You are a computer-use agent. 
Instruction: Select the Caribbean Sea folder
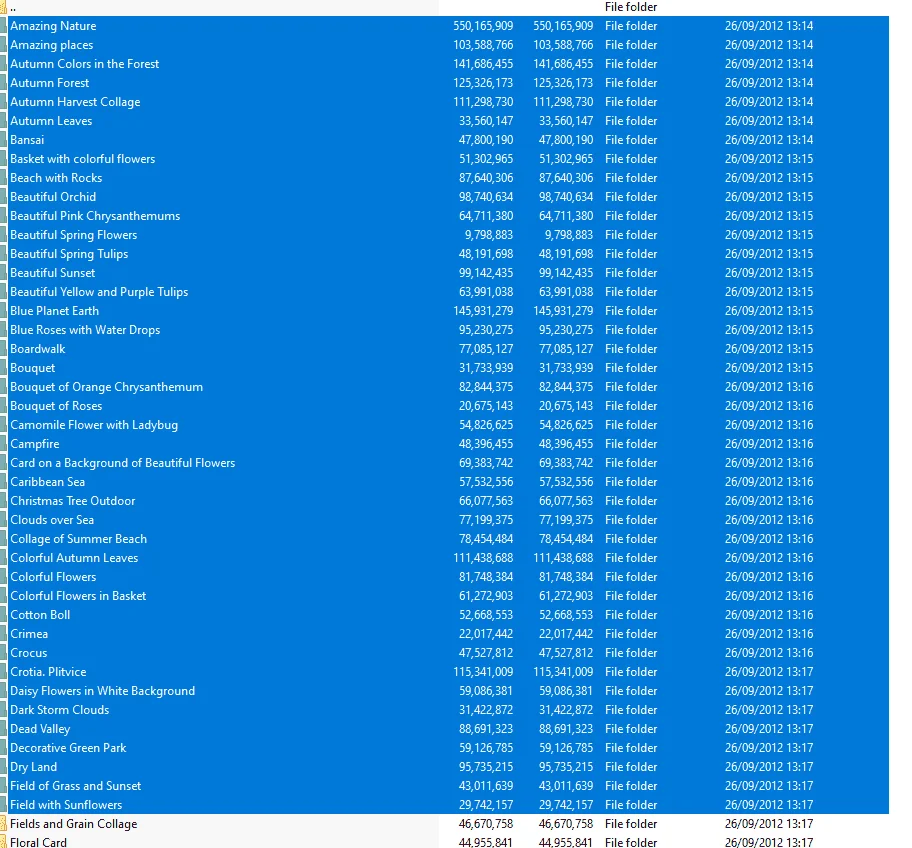point(47,482)
